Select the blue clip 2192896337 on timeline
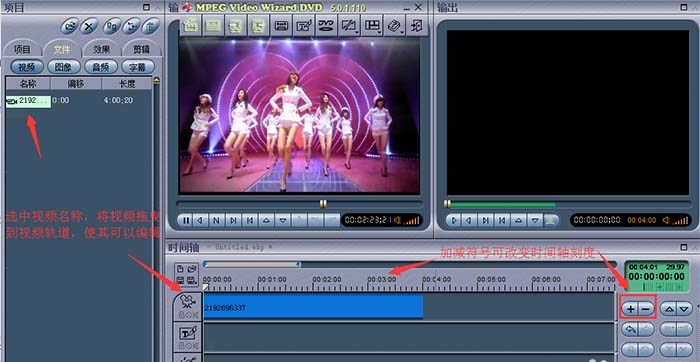The width and height of the screenshot is (700, 362). 313,306
